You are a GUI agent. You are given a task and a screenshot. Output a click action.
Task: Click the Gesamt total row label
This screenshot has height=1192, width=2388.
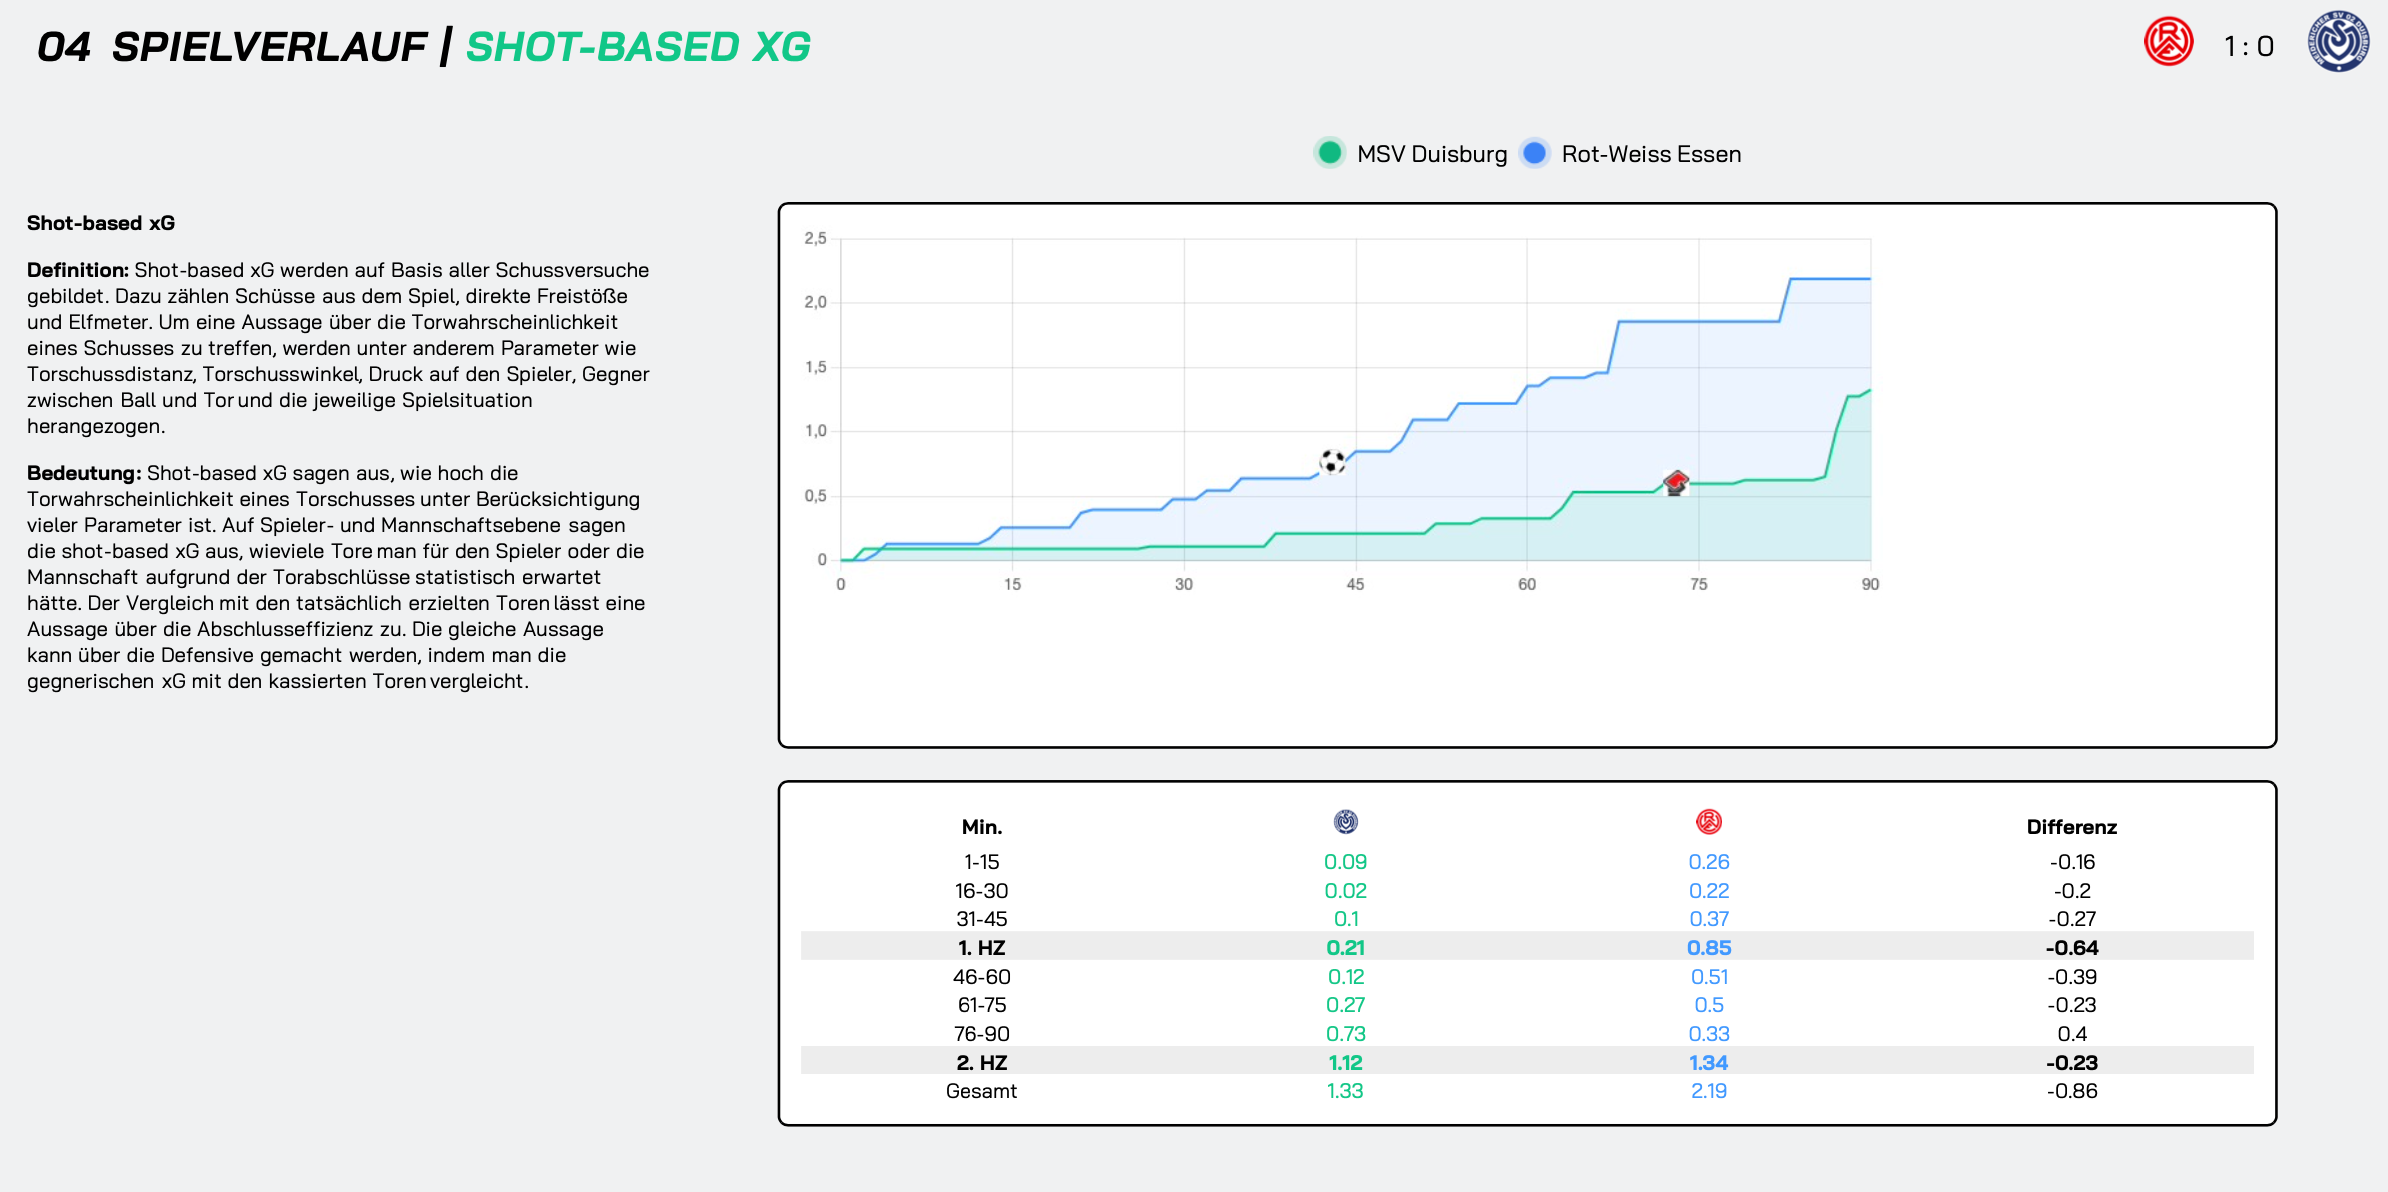pyautogui.click(x=981, y=1091)
